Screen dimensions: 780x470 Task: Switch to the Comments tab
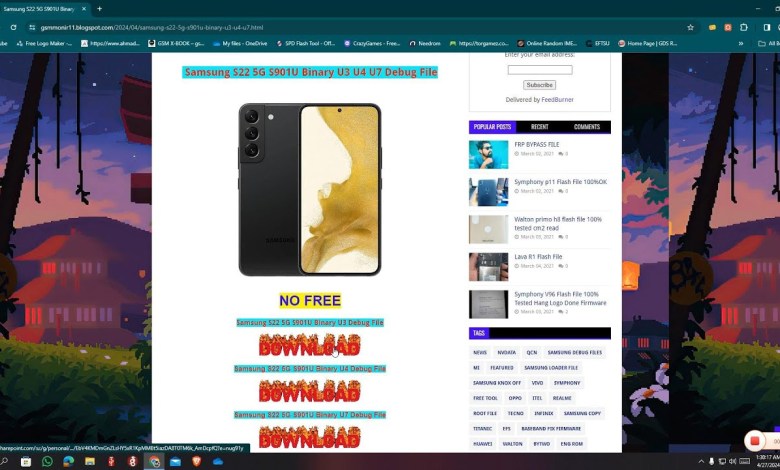pyautogui.click(x=587, y=127)
